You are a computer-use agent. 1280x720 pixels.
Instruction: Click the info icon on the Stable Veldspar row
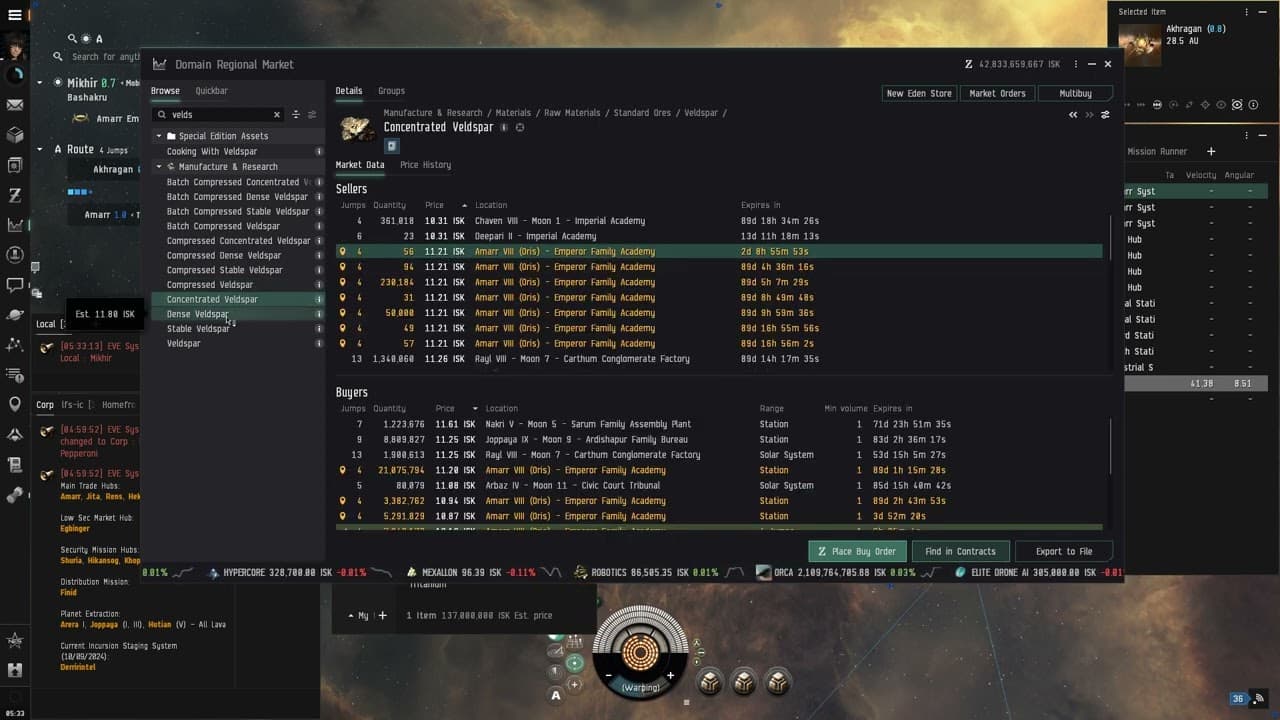pos(319,329)
